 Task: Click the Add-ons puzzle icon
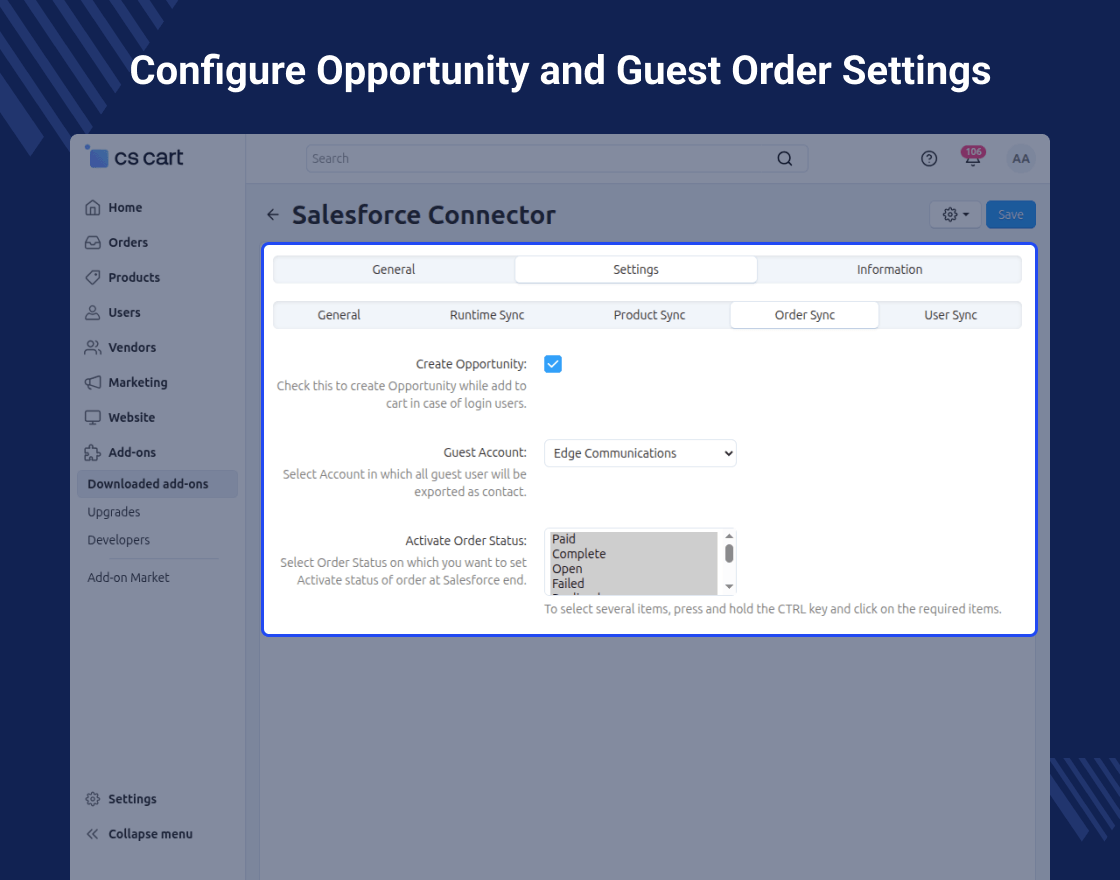coord(93,453)
